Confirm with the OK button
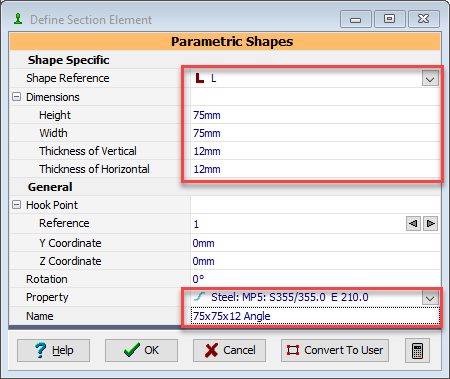450x379 pixels. point(141,350)
